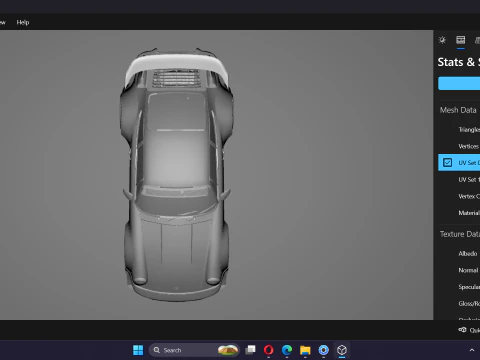Select the Normal texture row
This screenshot has width=480, height=360.
[x=459, y=270]
